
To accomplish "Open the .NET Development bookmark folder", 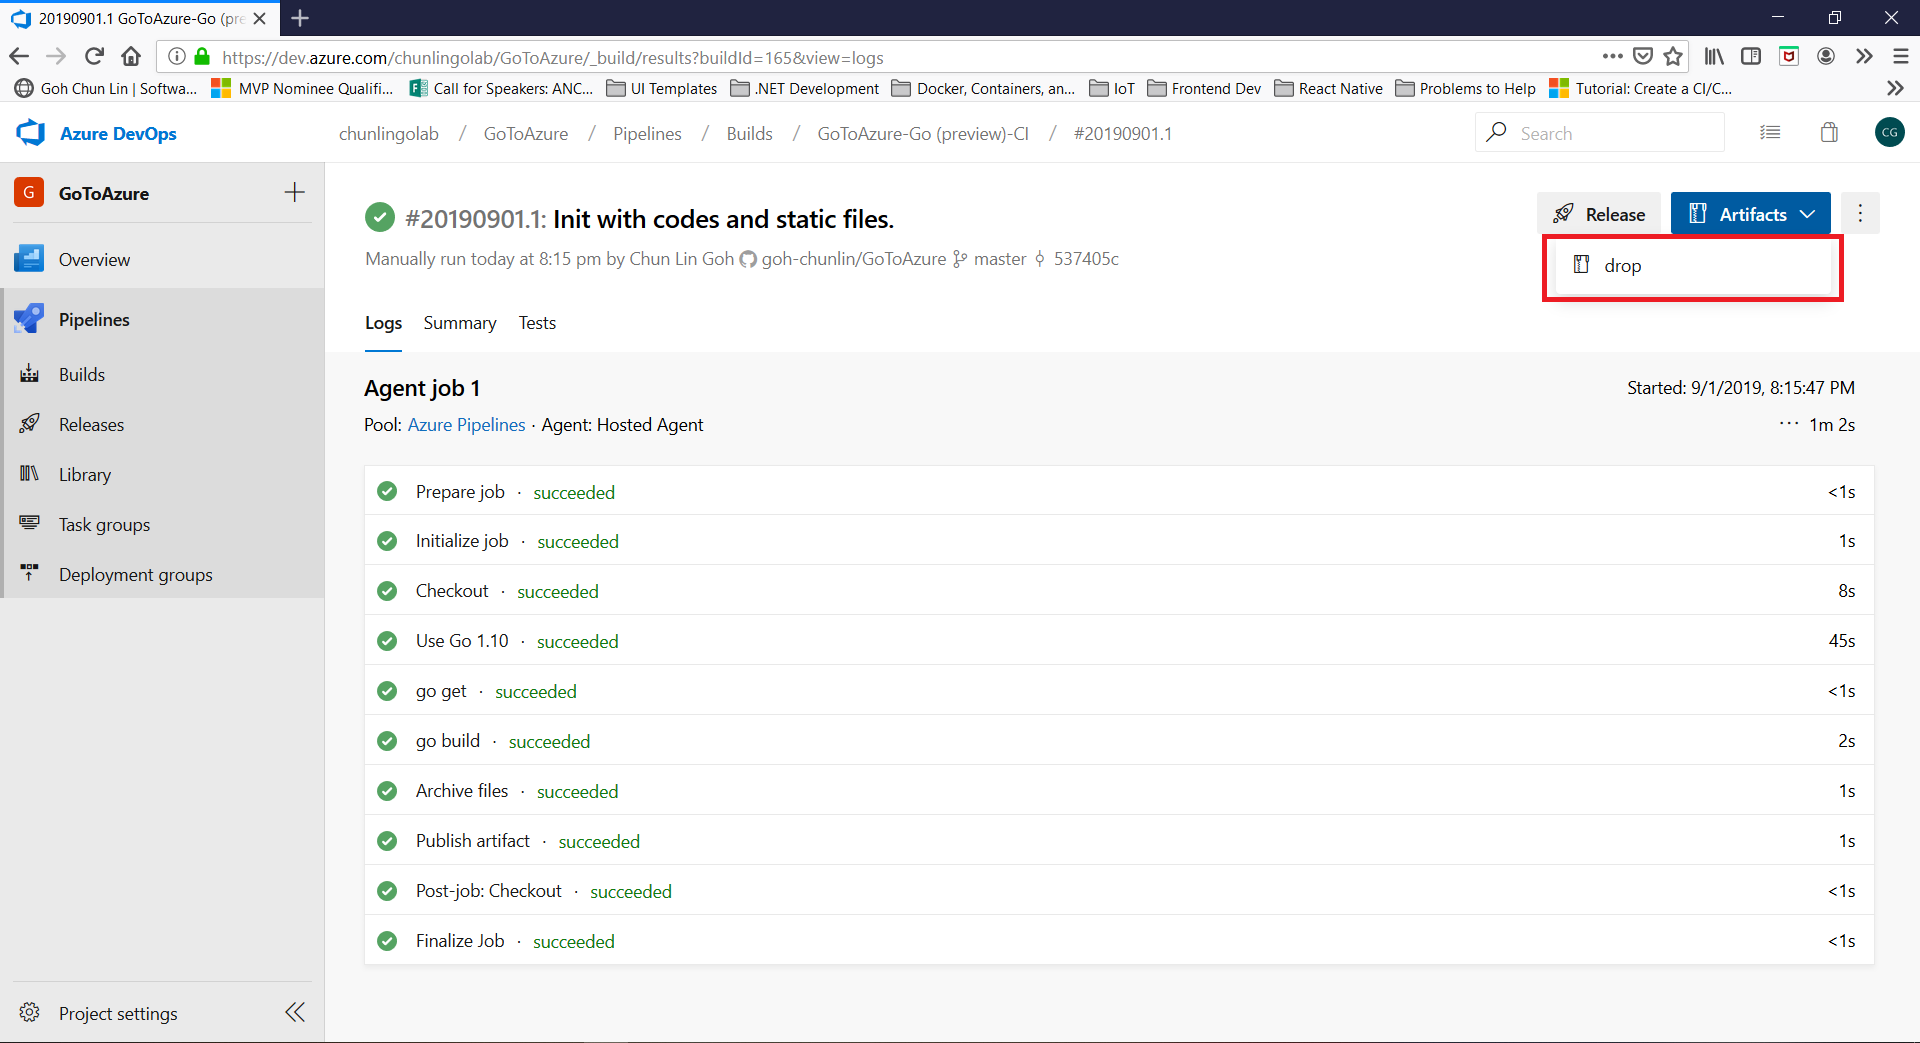I will pyautogui.click(x=805, y=89).
